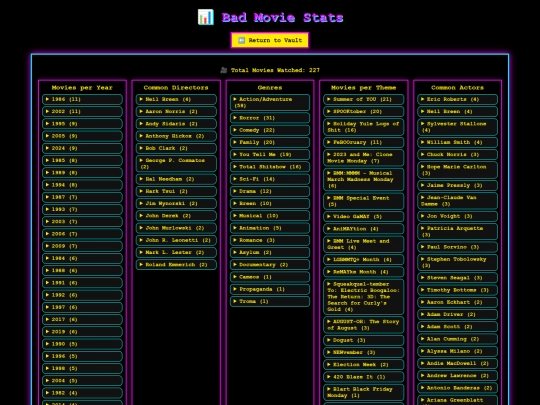Expand the Adam Driver (2) actor entry

(x=457, y=314)
